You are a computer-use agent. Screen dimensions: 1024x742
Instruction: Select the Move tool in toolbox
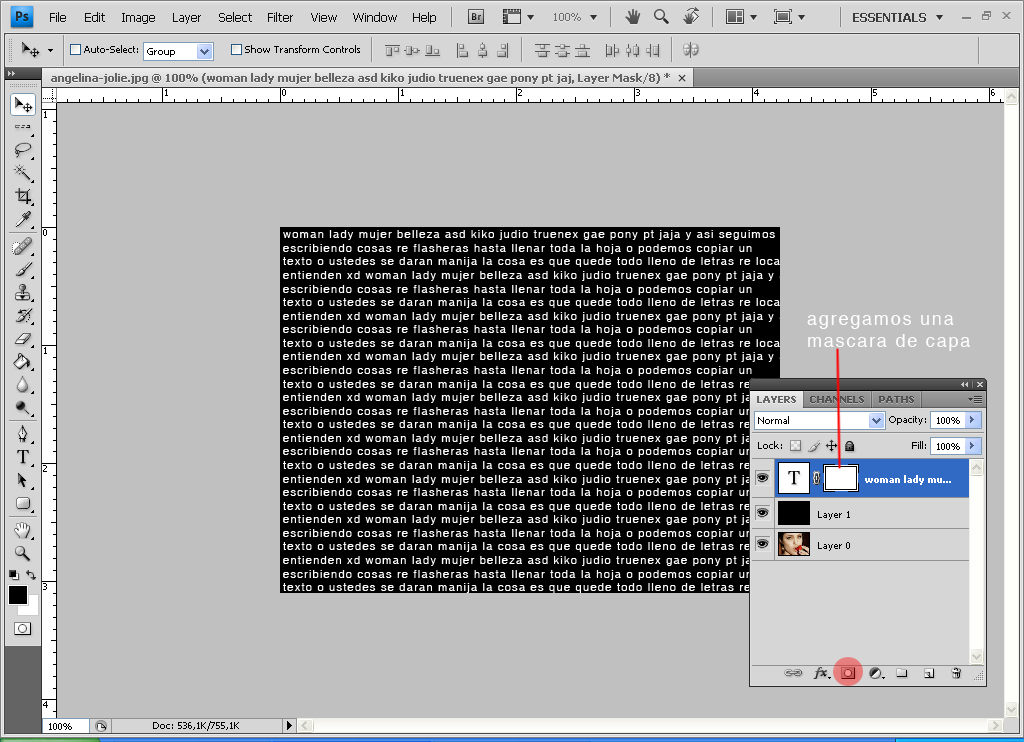point(23,105)
